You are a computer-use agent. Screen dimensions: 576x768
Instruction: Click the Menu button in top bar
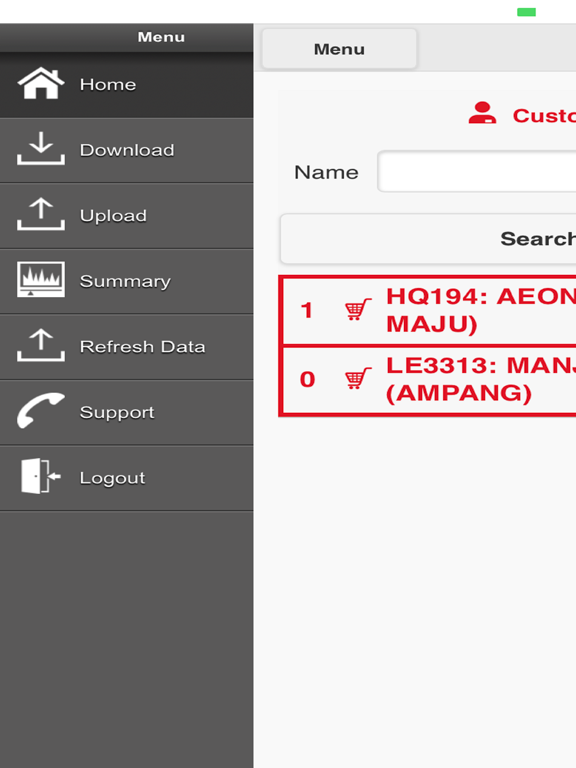coord(339,49)
